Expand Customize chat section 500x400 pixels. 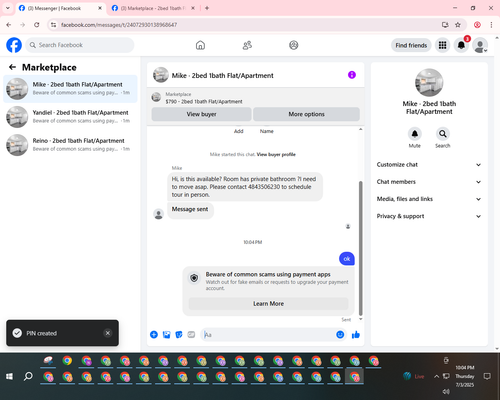pos(429,165)
